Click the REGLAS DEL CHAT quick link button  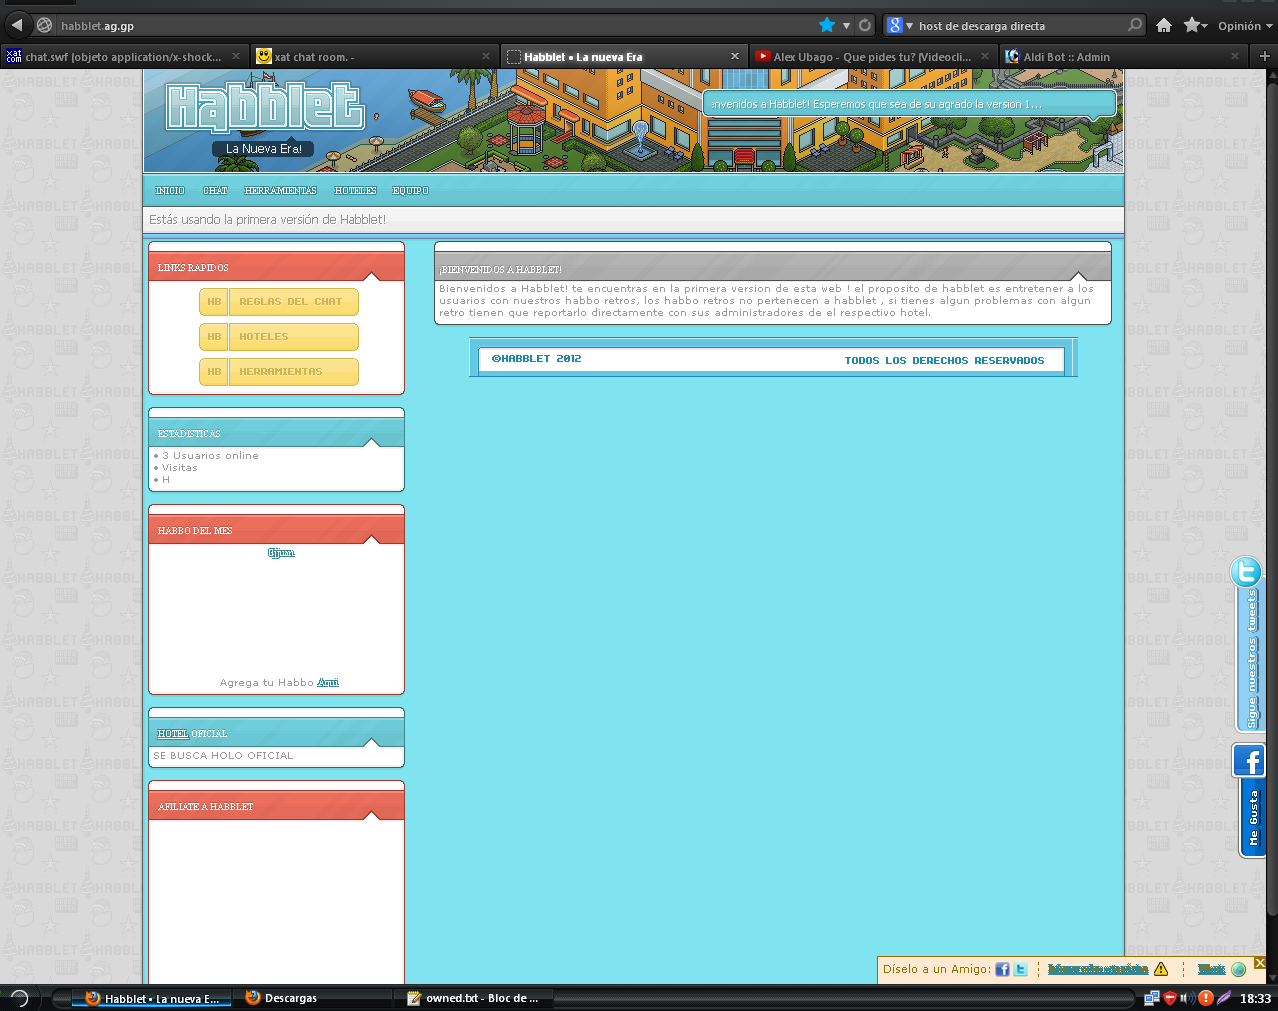(279, 302)
